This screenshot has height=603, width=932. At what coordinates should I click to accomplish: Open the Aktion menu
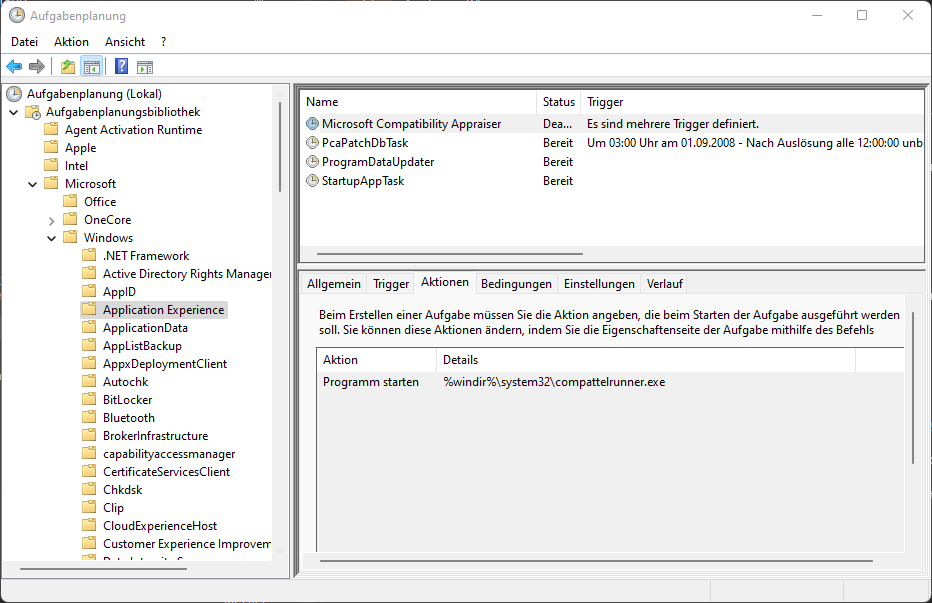coord(71,42)
